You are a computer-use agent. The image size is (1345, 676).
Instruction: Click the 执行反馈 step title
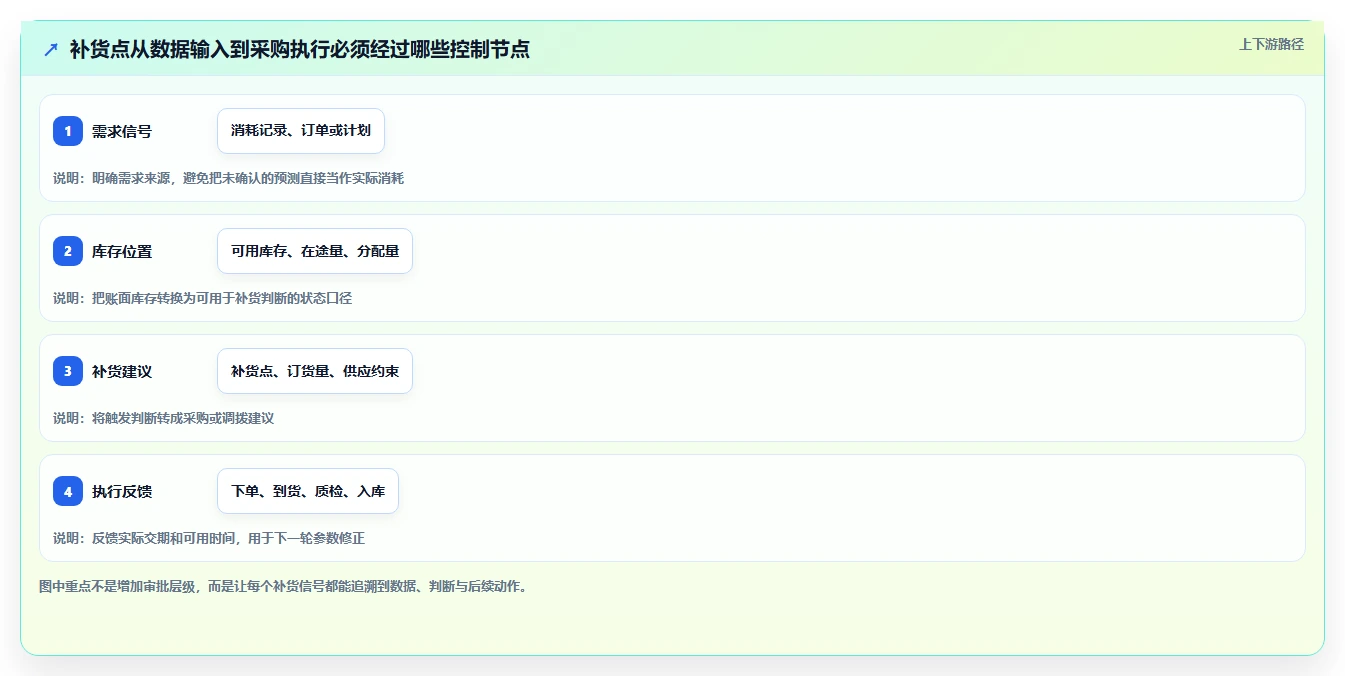122,491
